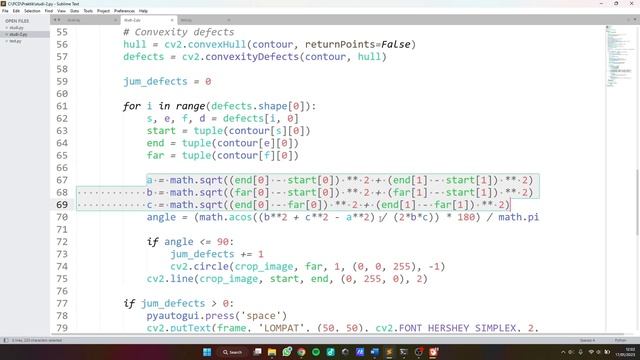Viewport: 640px width, 360px height.
Task: Close the first file tab
Action: (x=116, y=20)
